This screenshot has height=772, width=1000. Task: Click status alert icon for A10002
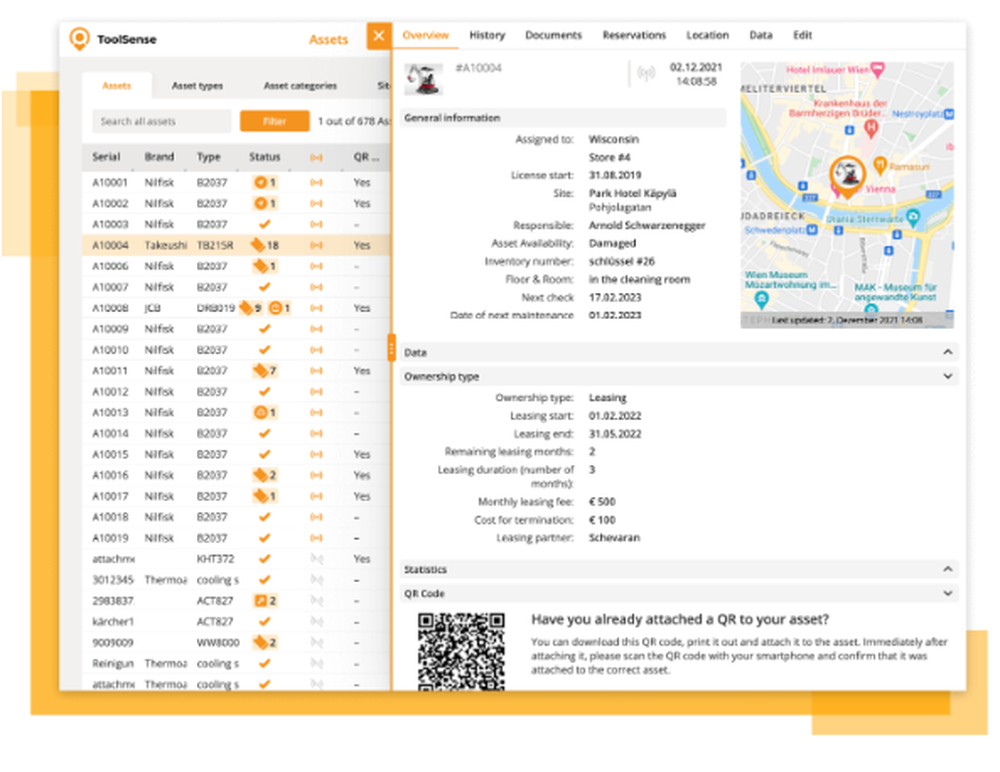click(x=260, y=204)
